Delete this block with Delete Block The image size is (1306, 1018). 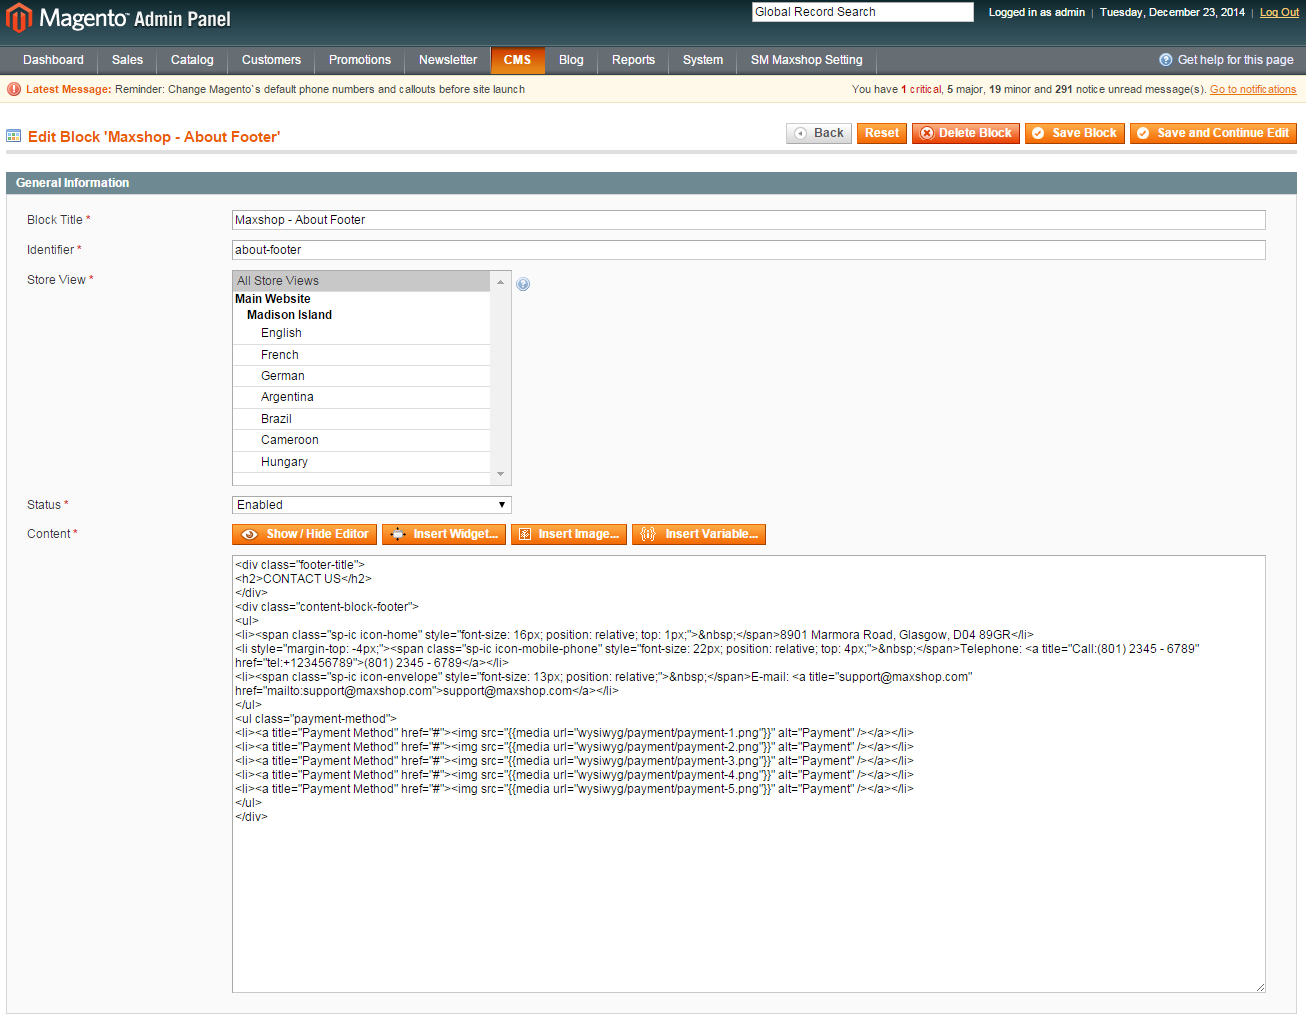966,133
